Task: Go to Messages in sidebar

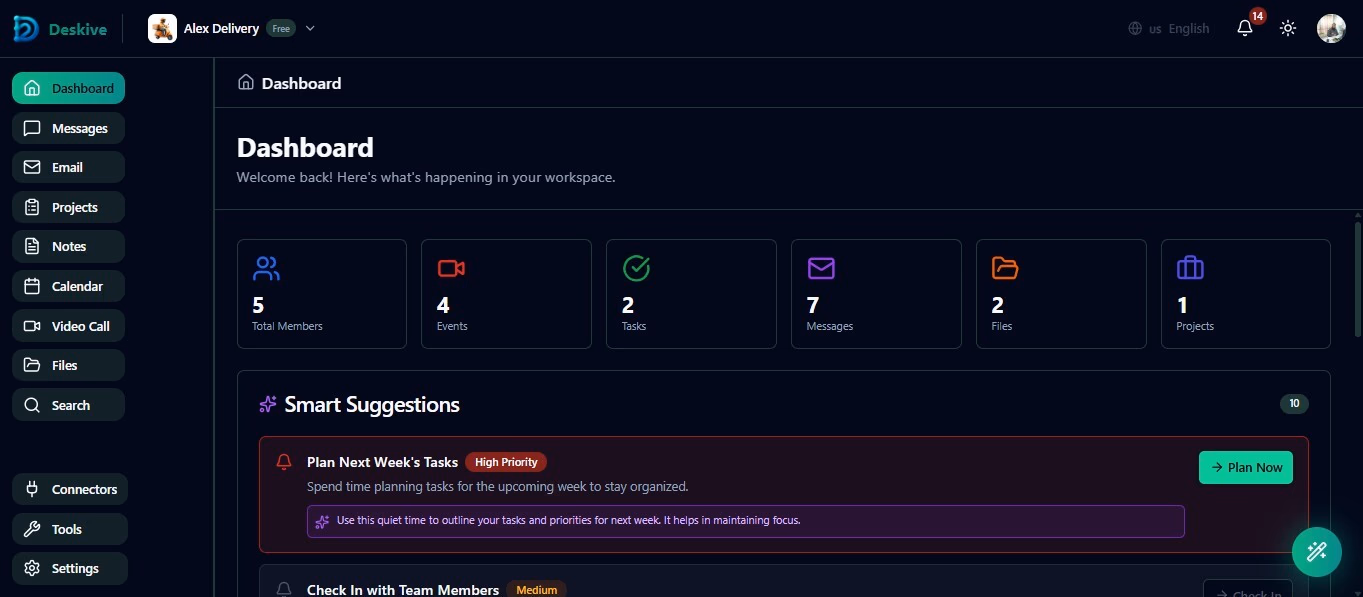Action: (x=68, y=128)
